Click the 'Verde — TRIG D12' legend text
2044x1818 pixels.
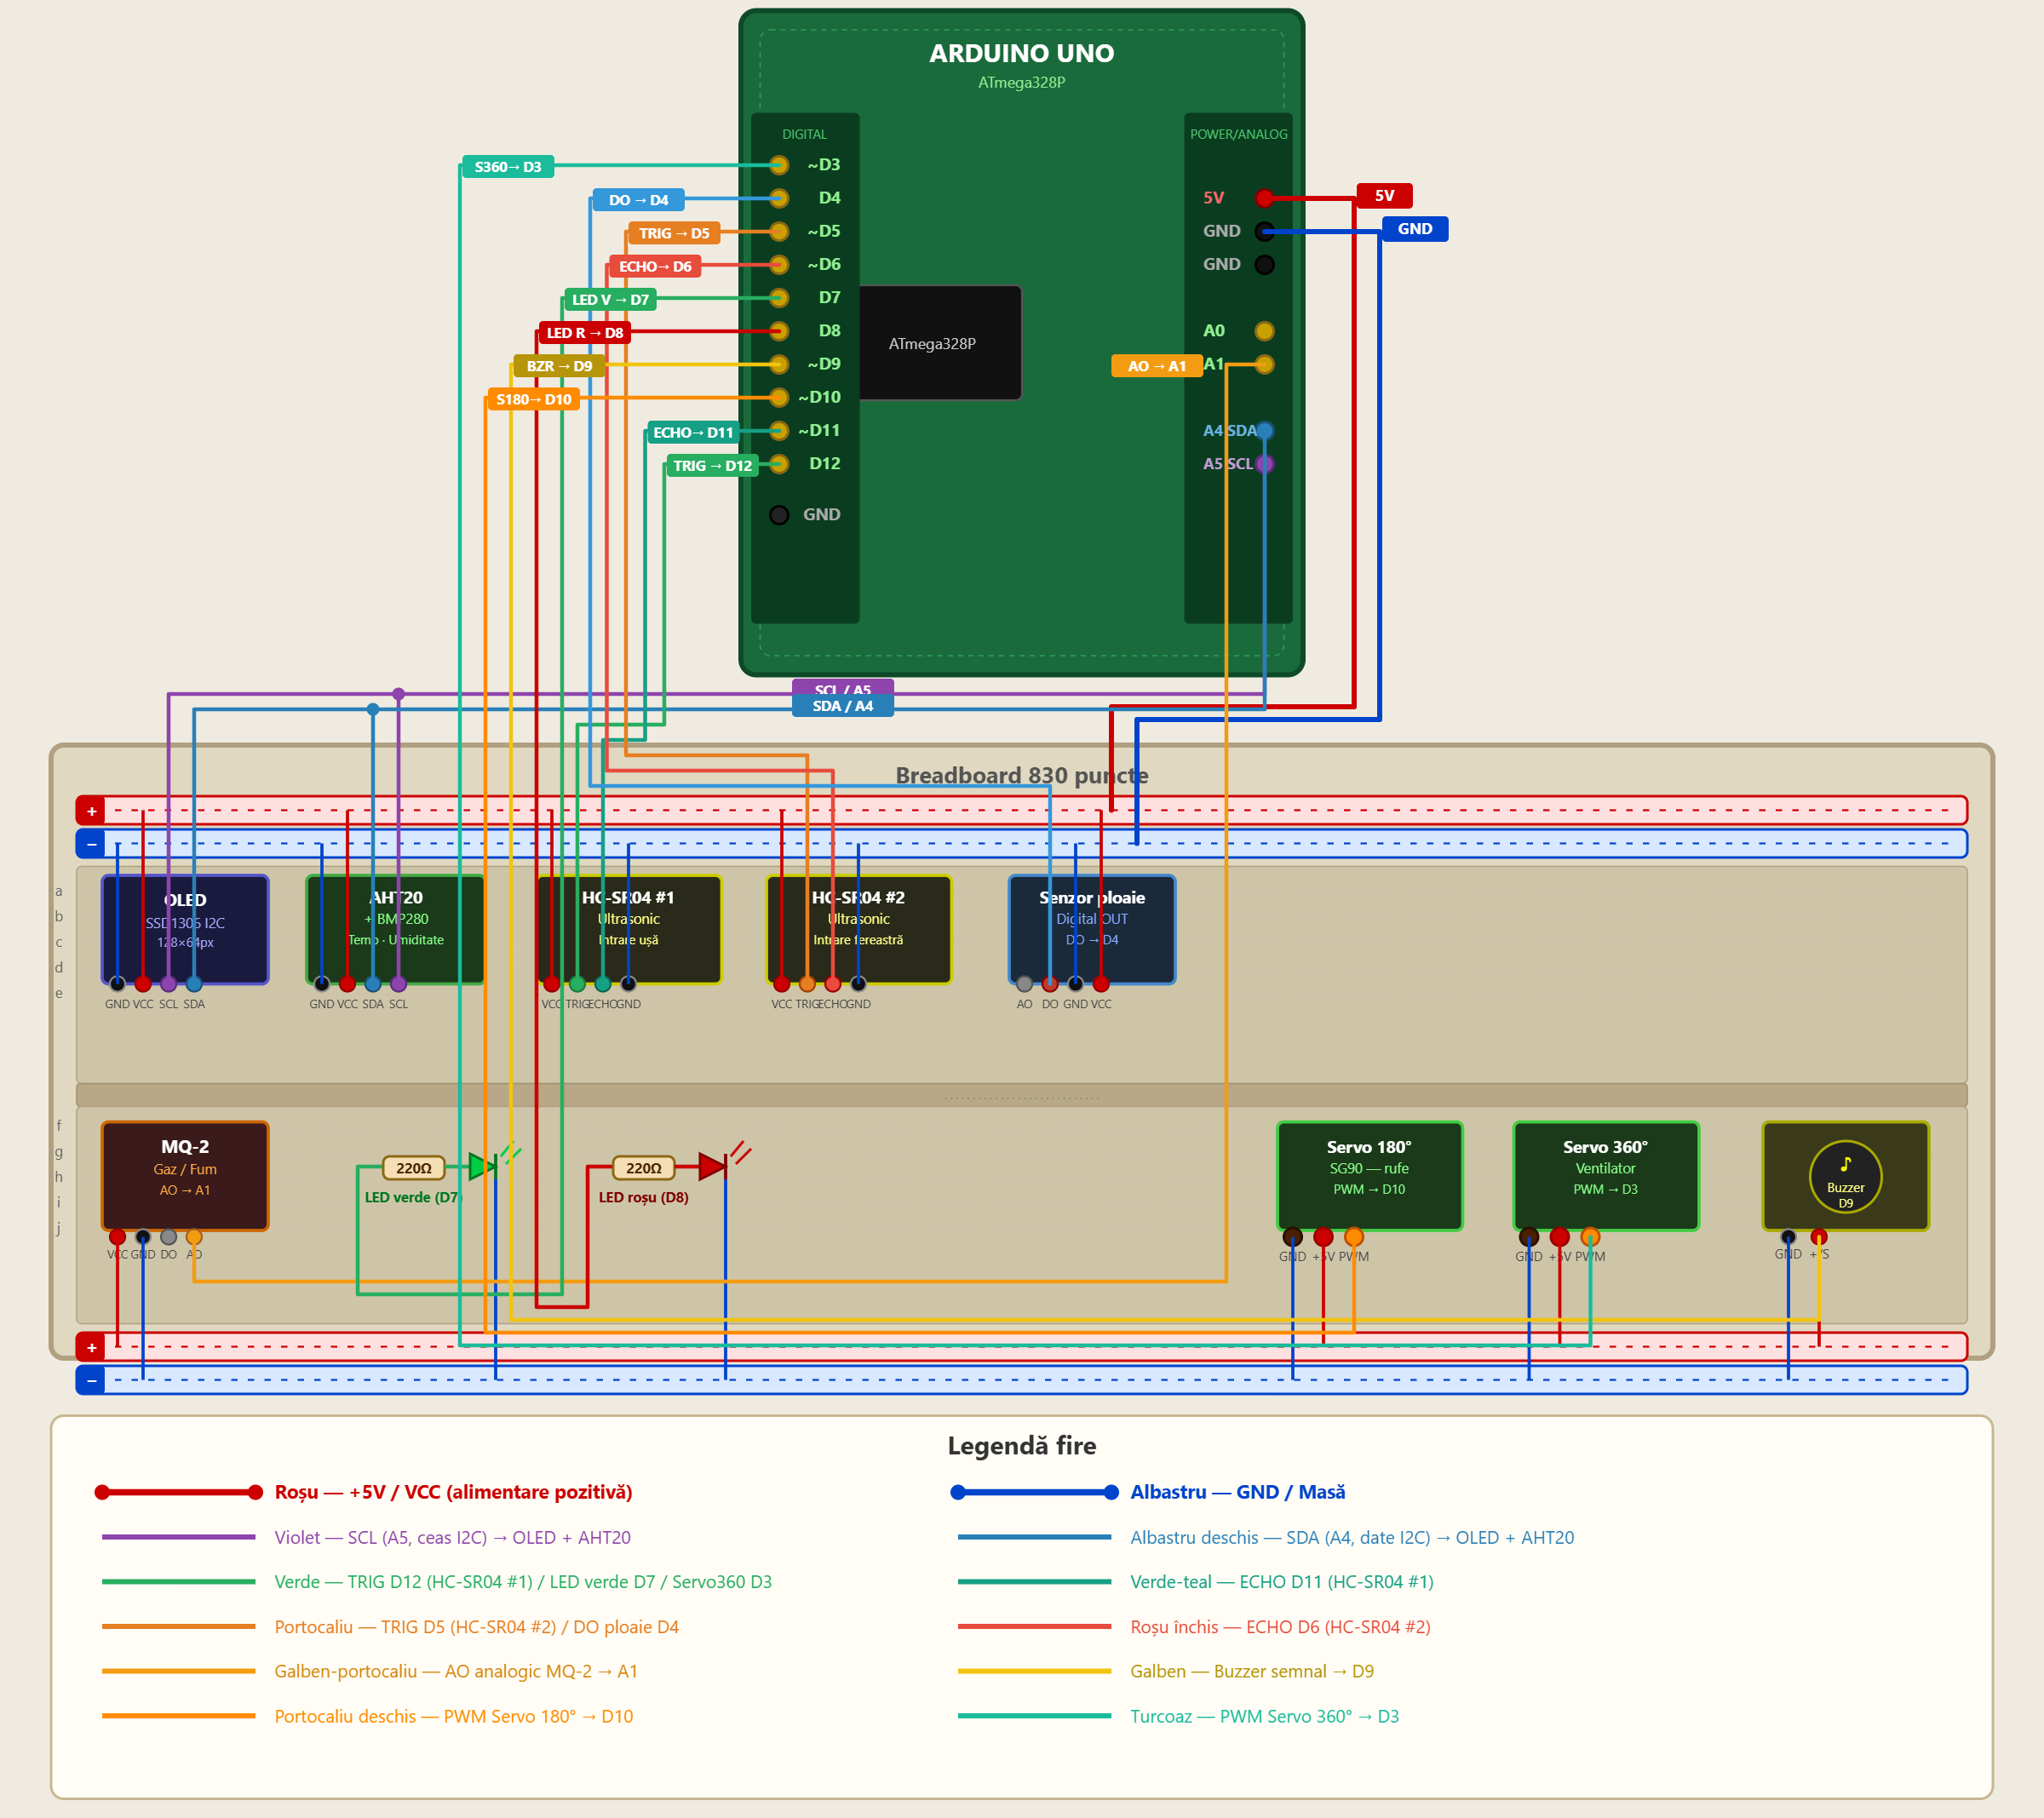coord(523,1582)
